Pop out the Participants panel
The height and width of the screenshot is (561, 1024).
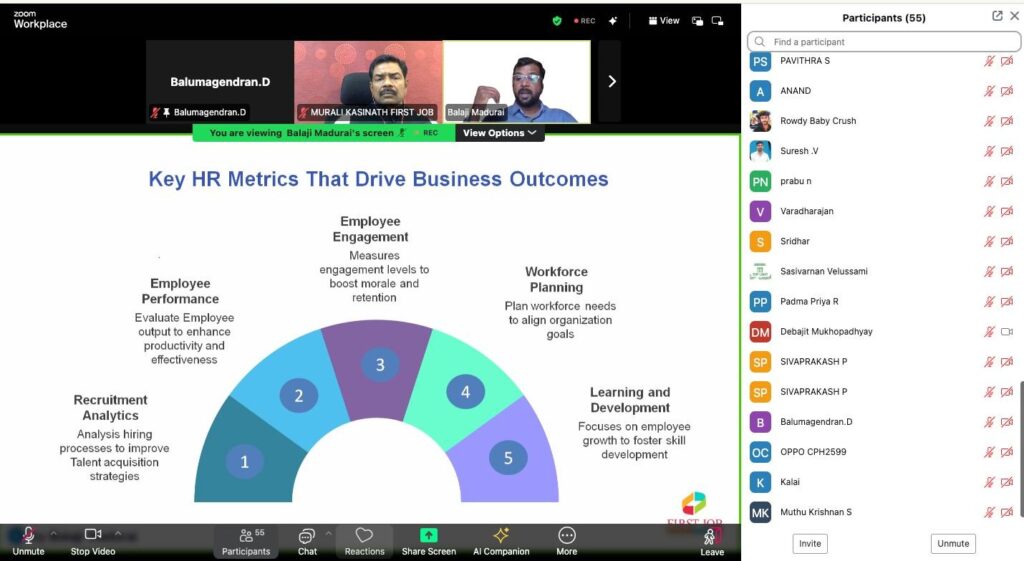pyautogui.click(x=997, y=16)
